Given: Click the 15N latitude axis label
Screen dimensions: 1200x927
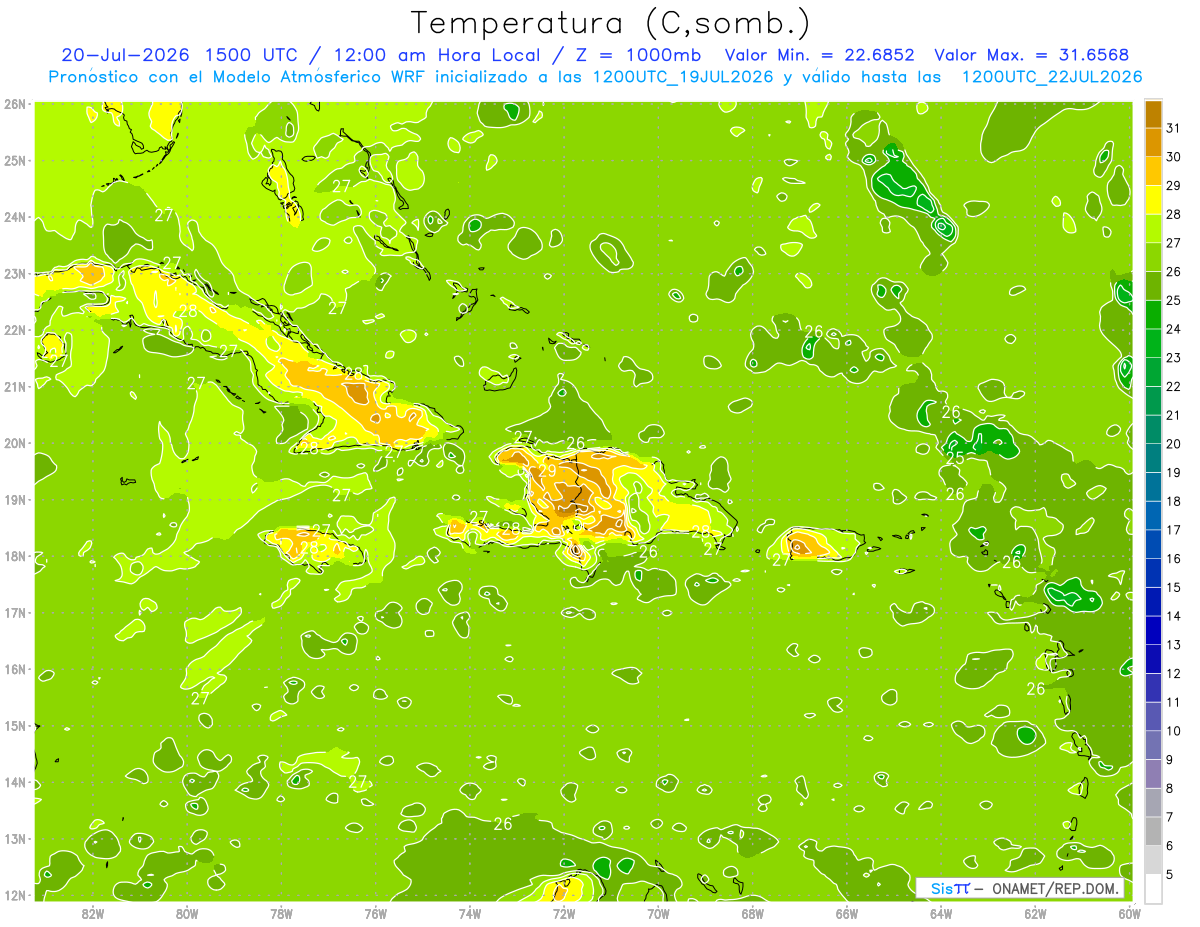Looking at the screenshot, I should pyautogui.click(x=15, y=725).
